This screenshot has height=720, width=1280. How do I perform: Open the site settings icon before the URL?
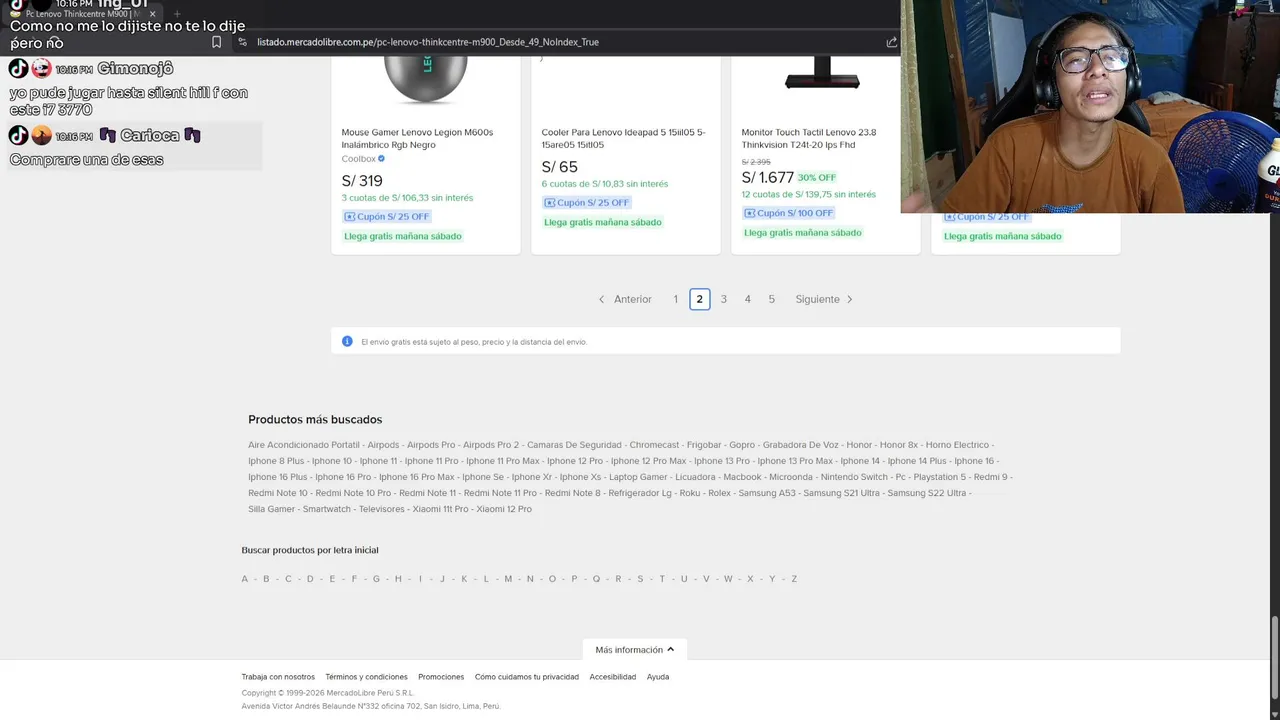[x=242, y=42]
